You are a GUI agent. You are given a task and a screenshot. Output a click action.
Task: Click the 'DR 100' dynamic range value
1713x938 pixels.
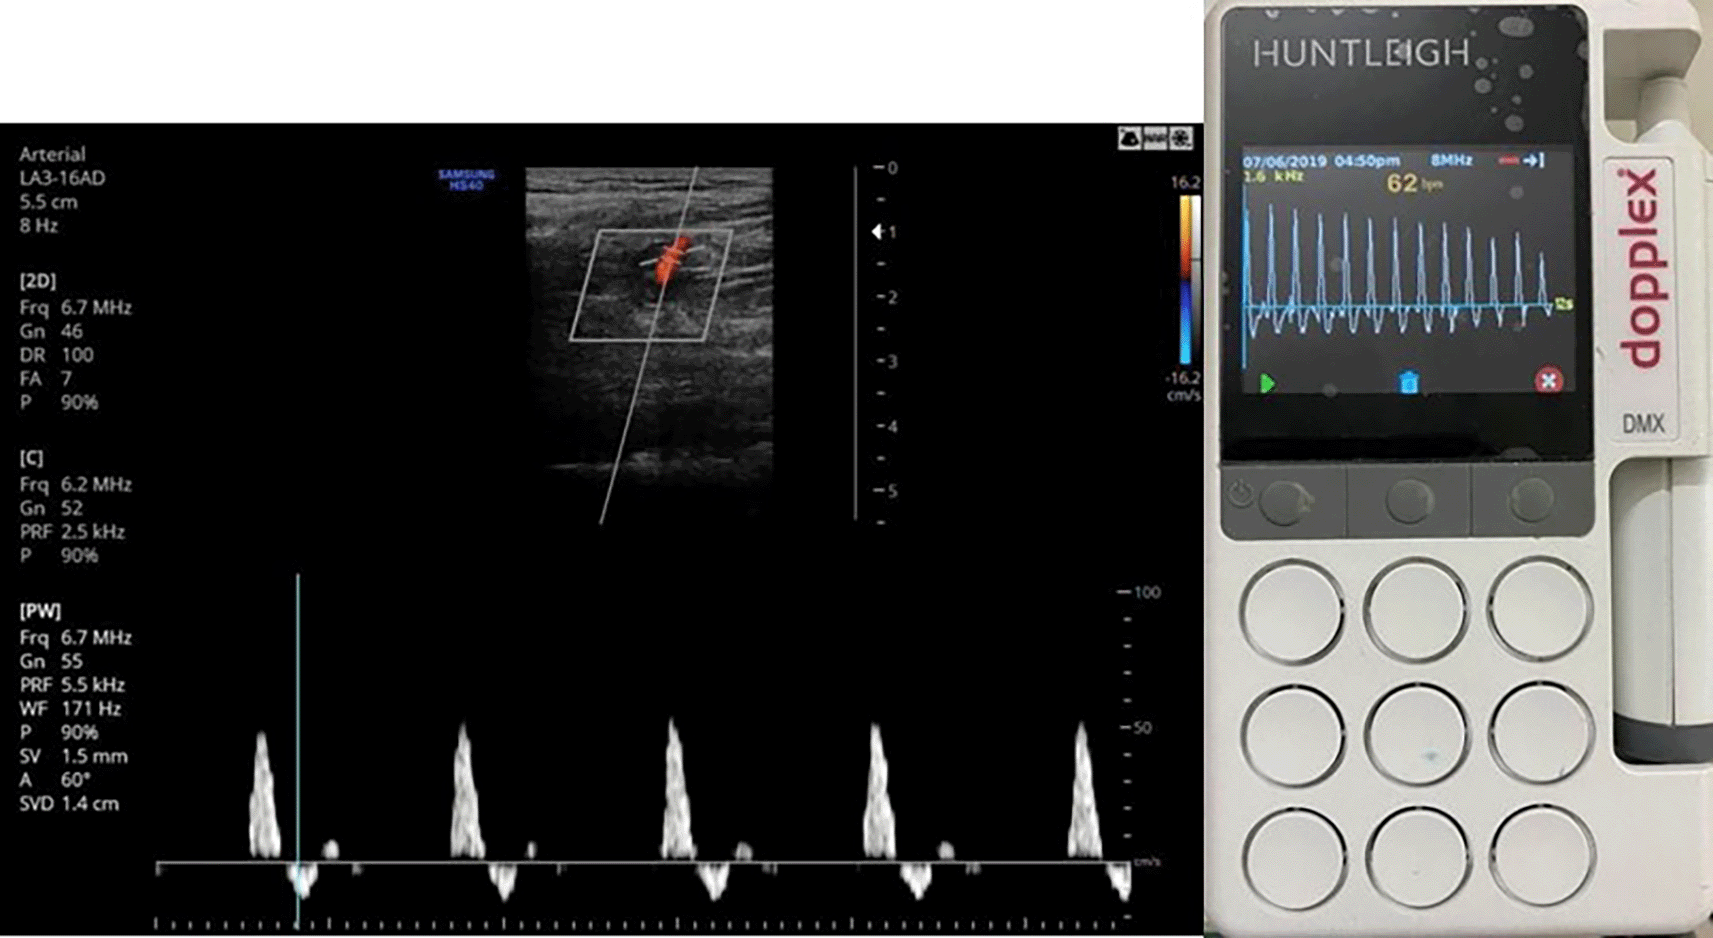(56, 355)
